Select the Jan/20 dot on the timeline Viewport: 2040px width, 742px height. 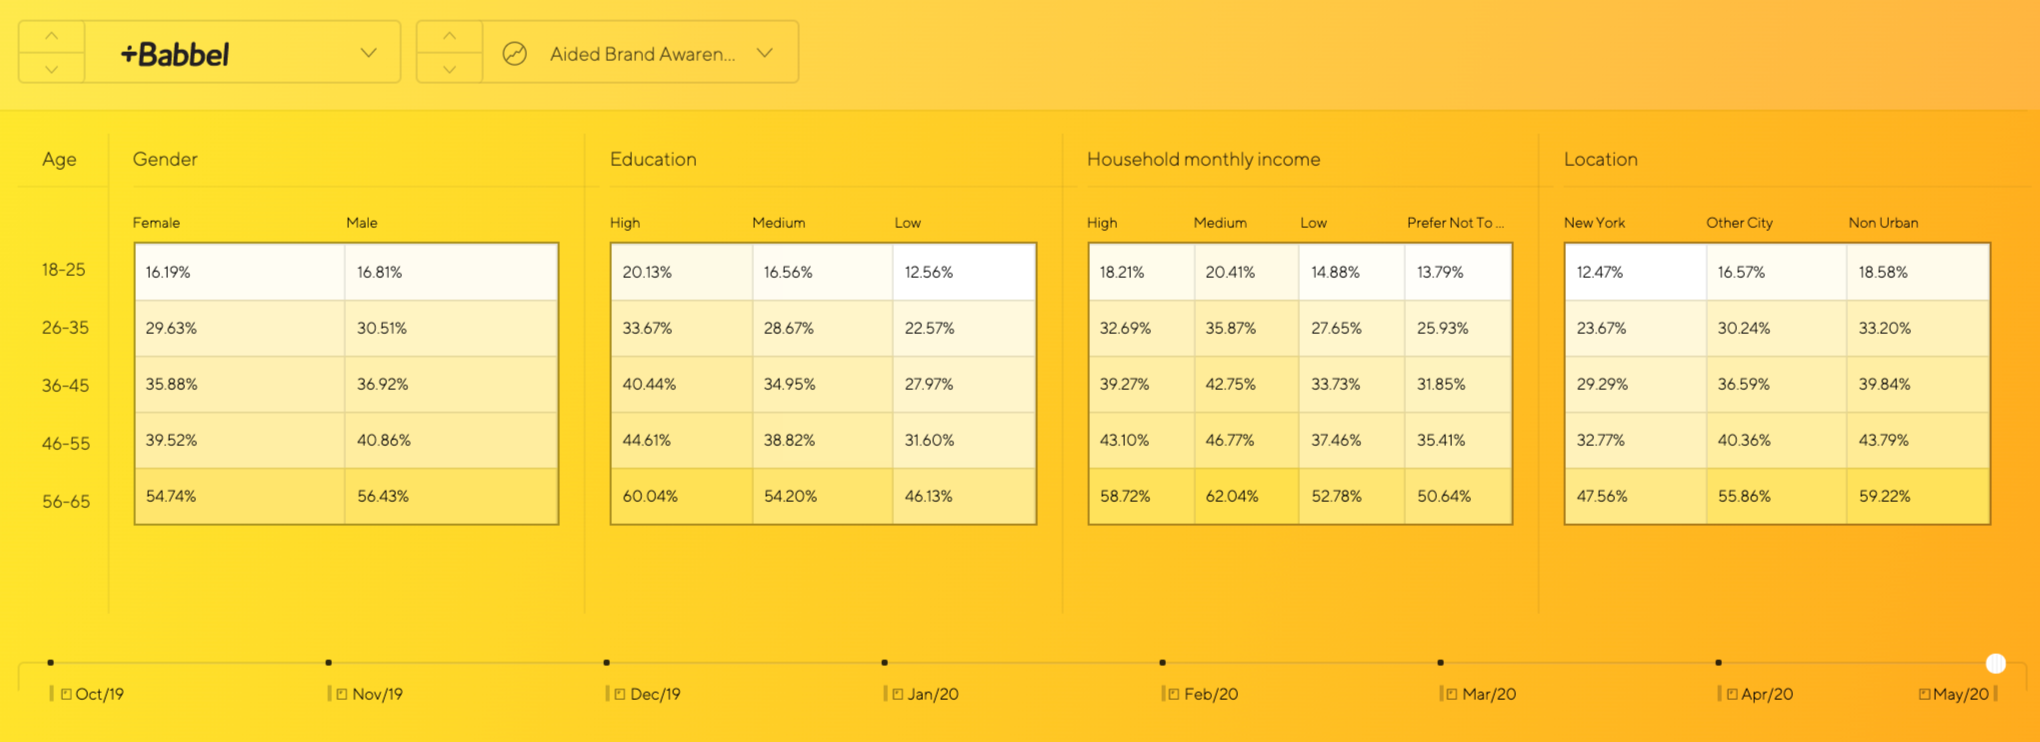click(x=884, y=662)
